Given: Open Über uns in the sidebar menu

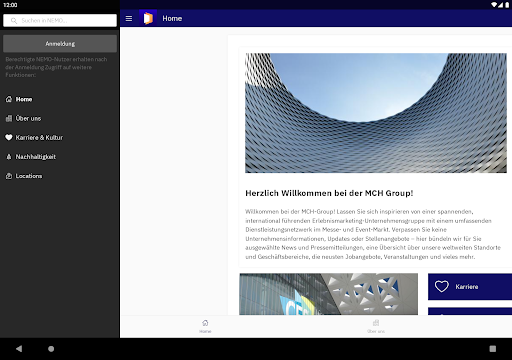Looking at the screenshot, I should click(x=60, y=118).
